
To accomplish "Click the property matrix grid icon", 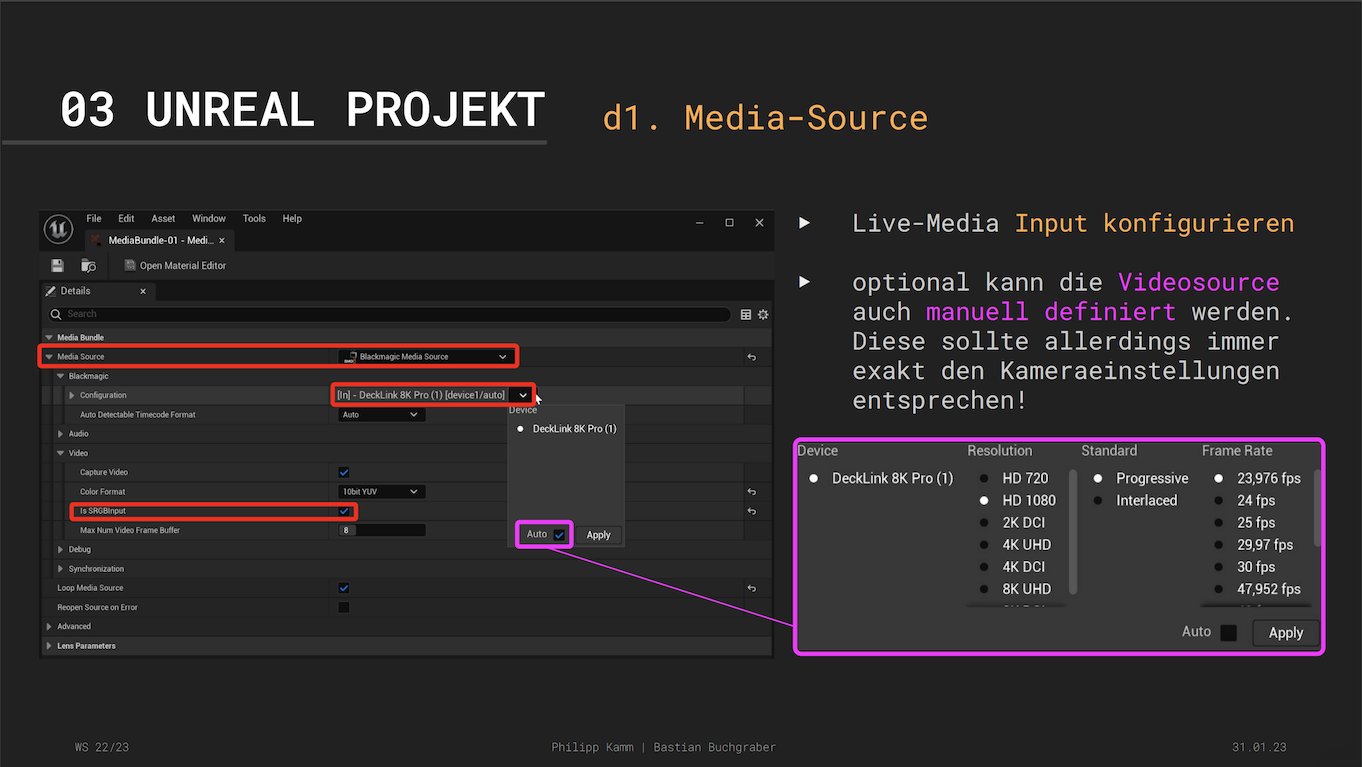I will pos(746,314).
